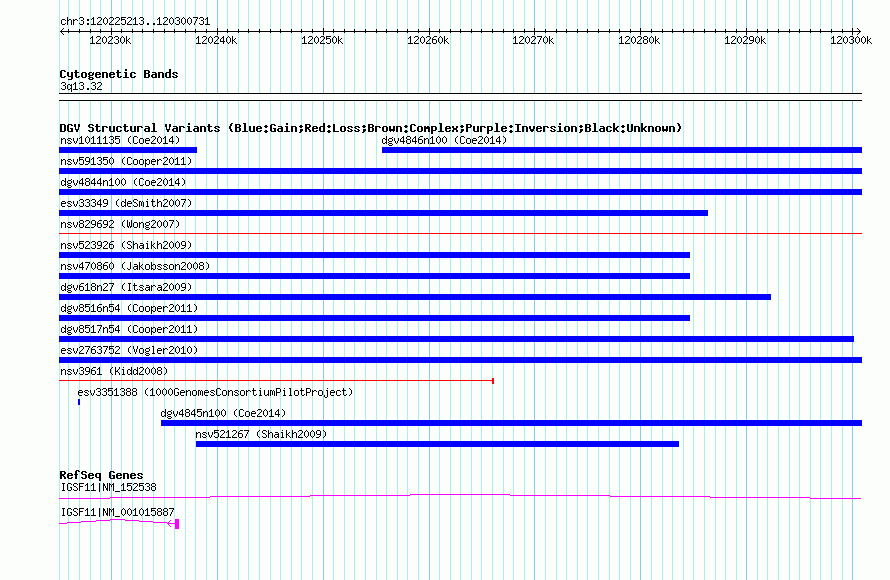Click the dgv4845n100 (Coe2014) label

point(223,413)
